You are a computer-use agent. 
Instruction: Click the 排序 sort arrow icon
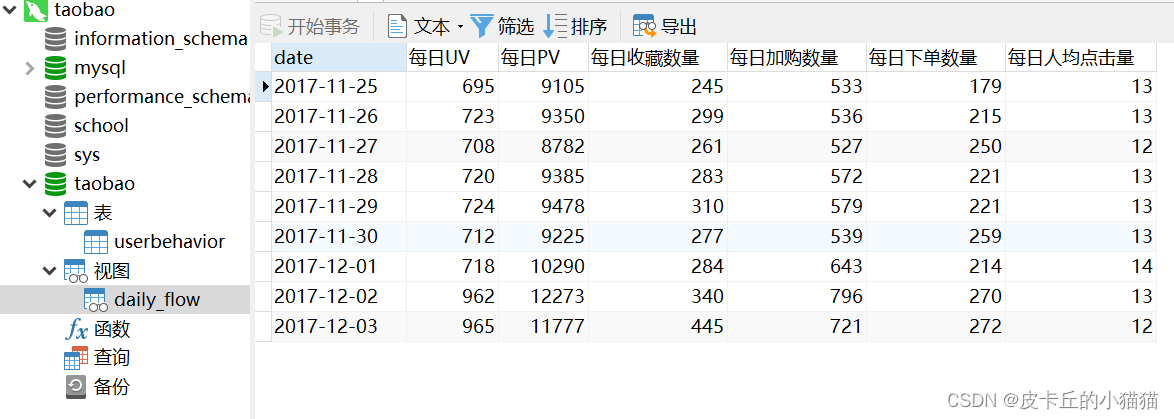(x=555, y=27)
